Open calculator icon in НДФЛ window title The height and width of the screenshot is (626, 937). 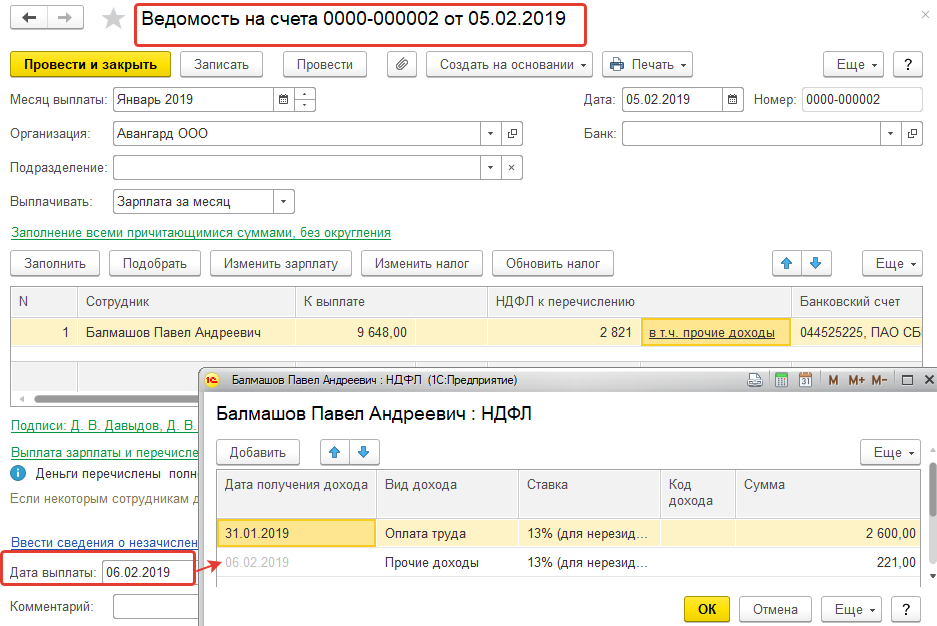781,380
